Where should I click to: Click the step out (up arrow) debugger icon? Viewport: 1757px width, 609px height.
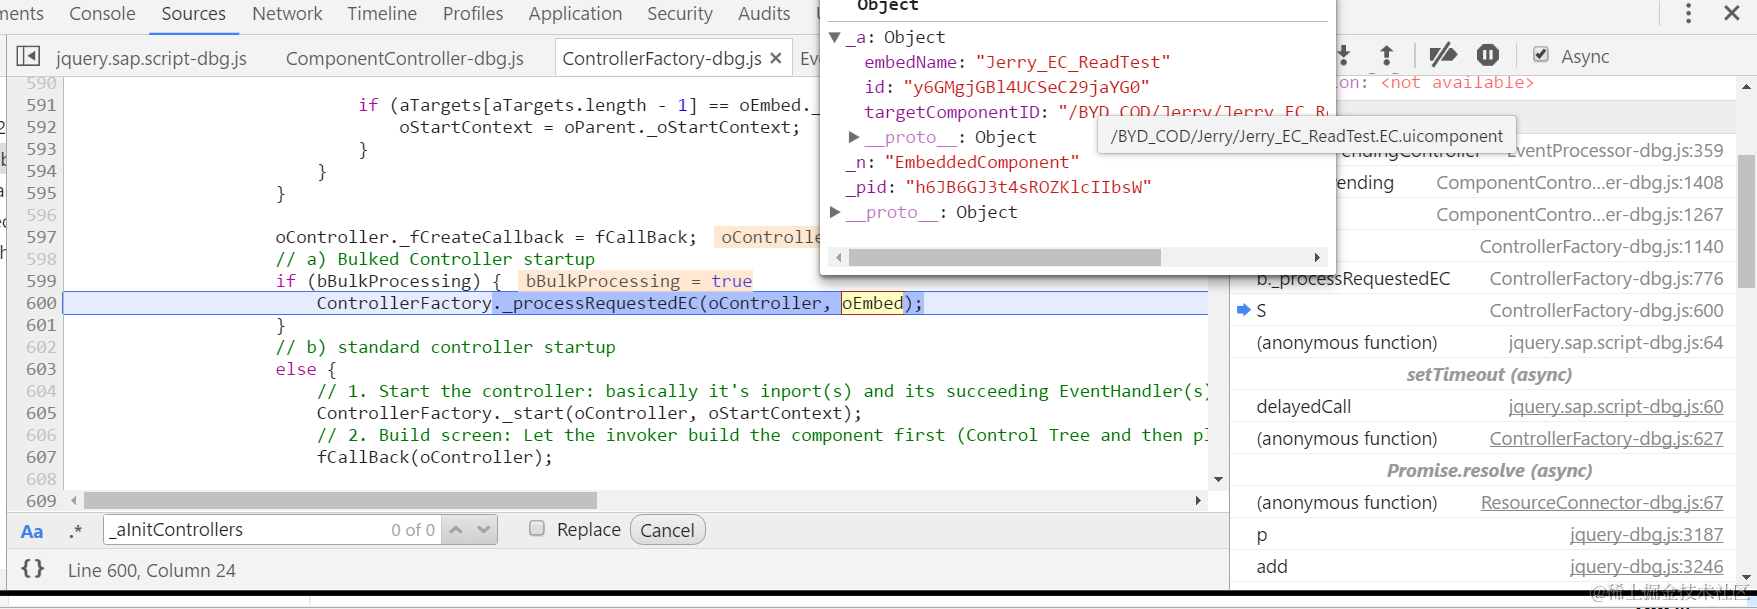click(x=1386, y=55)
